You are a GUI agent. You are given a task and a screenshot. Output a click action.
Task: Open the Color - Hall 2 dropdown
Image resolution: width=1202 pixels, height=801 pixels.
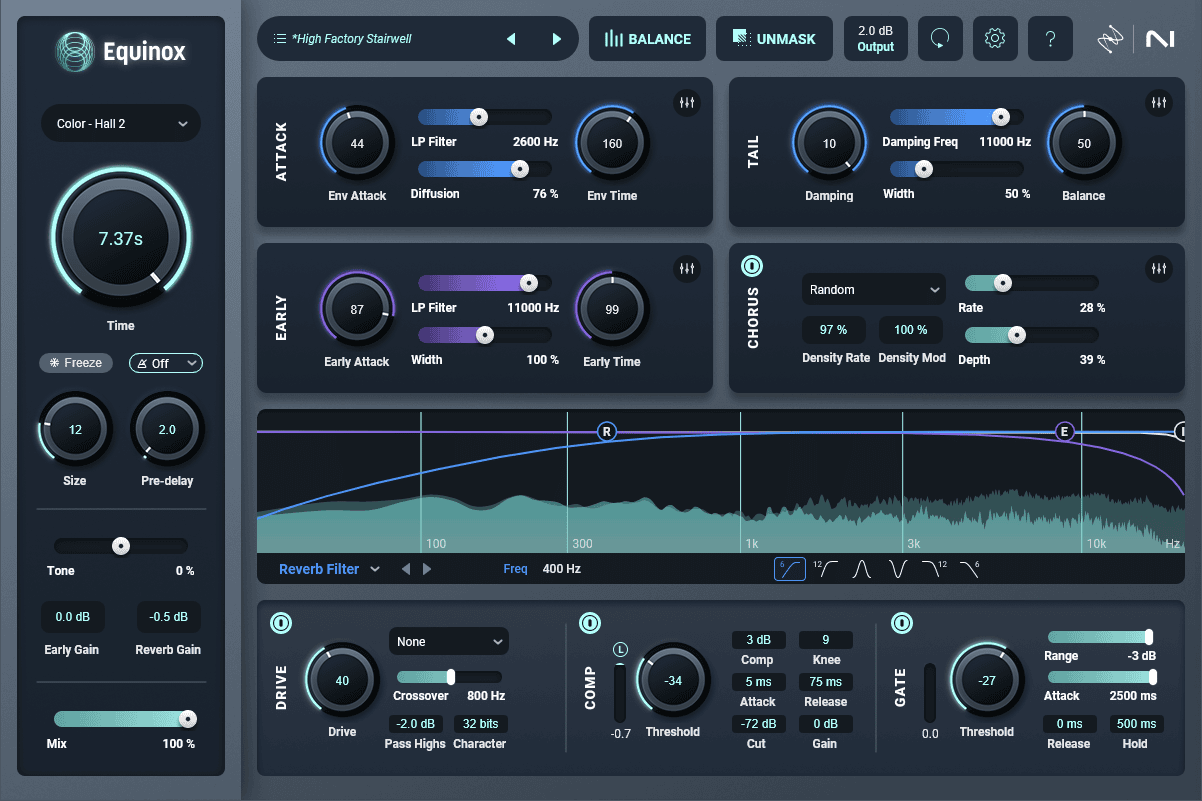tap(121, 124)
